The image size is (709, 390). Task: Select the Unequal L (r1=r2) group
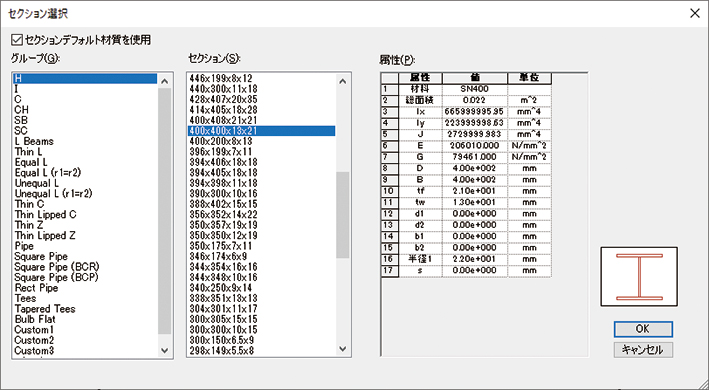point(85,193)
